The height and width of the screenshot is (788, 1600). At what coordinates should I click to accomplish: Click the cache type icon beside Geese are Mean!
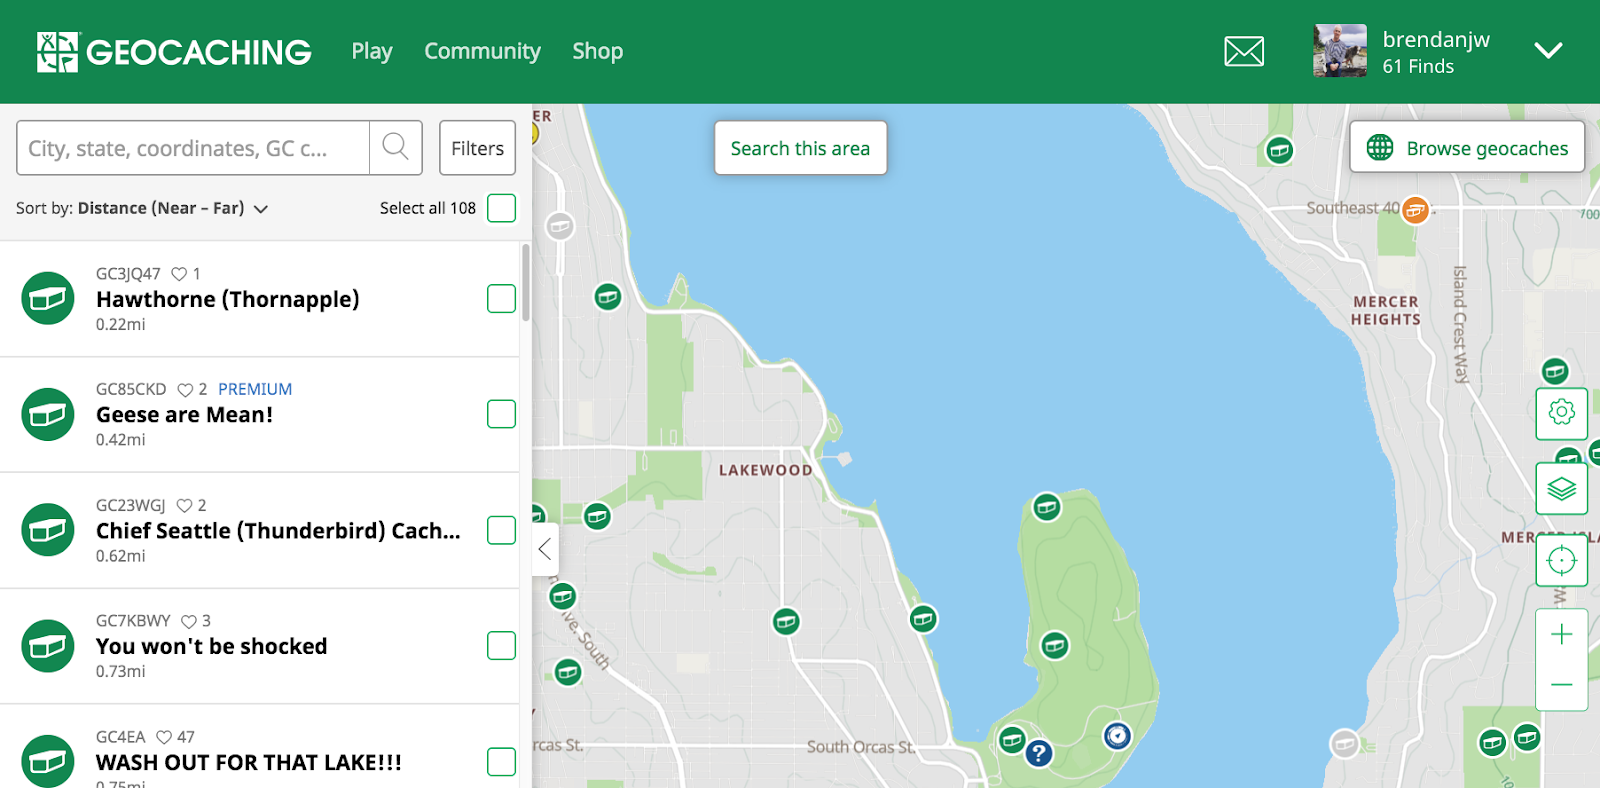tap(48, 414)
